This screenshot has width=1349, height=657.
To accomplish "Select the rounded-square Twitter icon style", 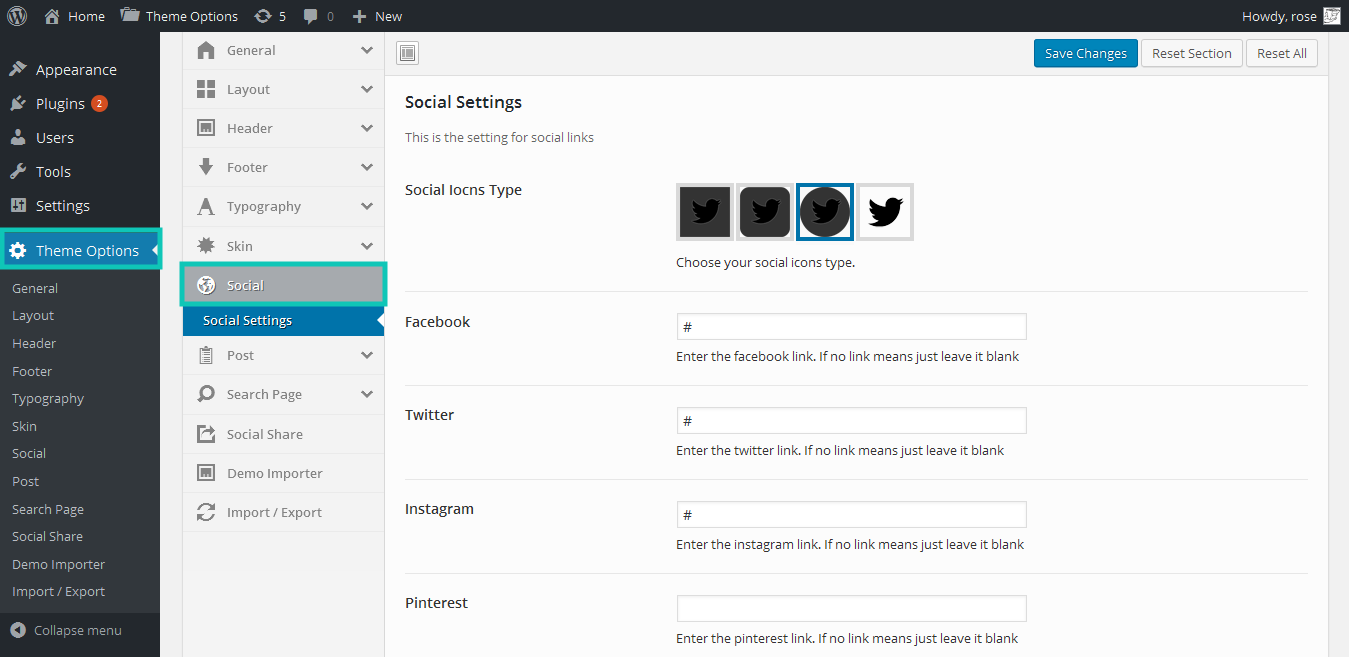I will point(765,212).
